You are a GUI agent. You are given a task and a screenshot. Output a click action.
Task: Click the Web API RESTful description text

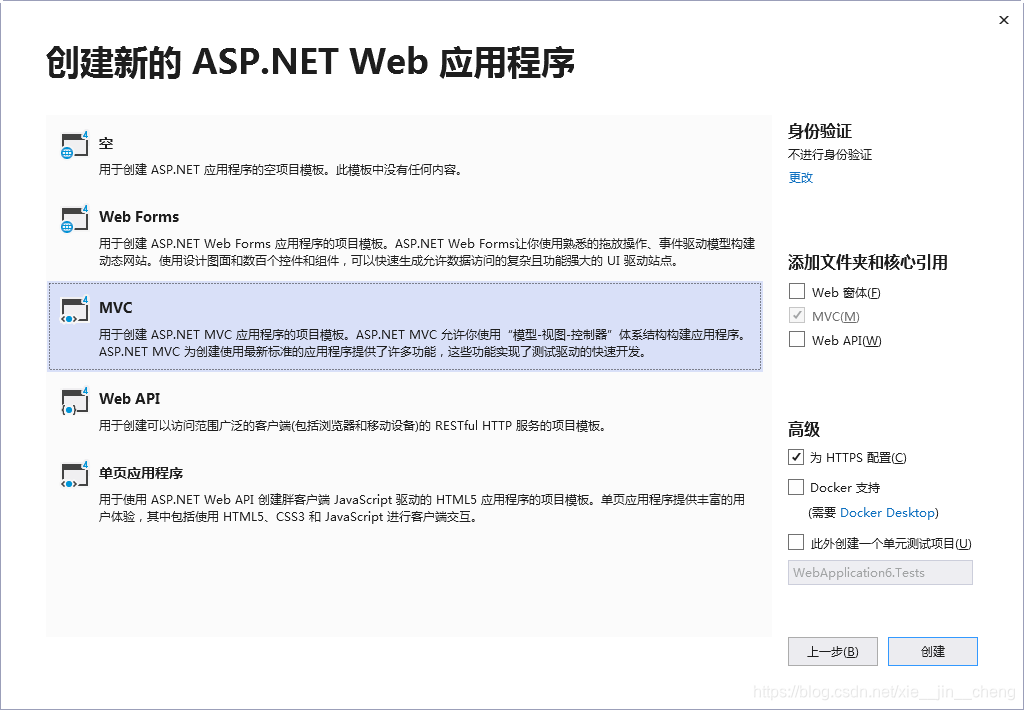click(353, 426)
